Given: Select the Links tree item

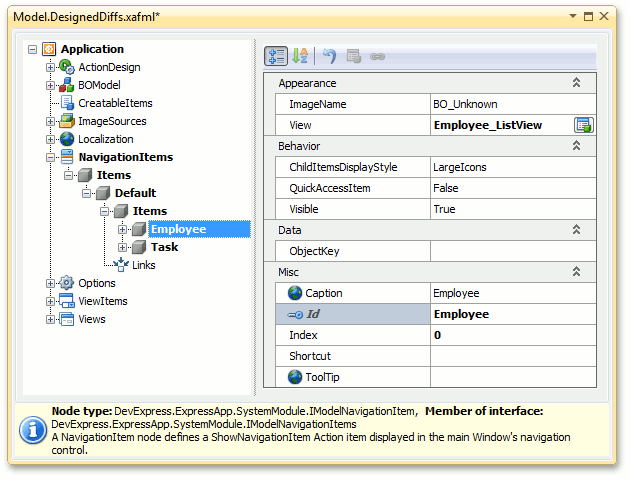Looking at the screenshot, I should click(144, 265).
